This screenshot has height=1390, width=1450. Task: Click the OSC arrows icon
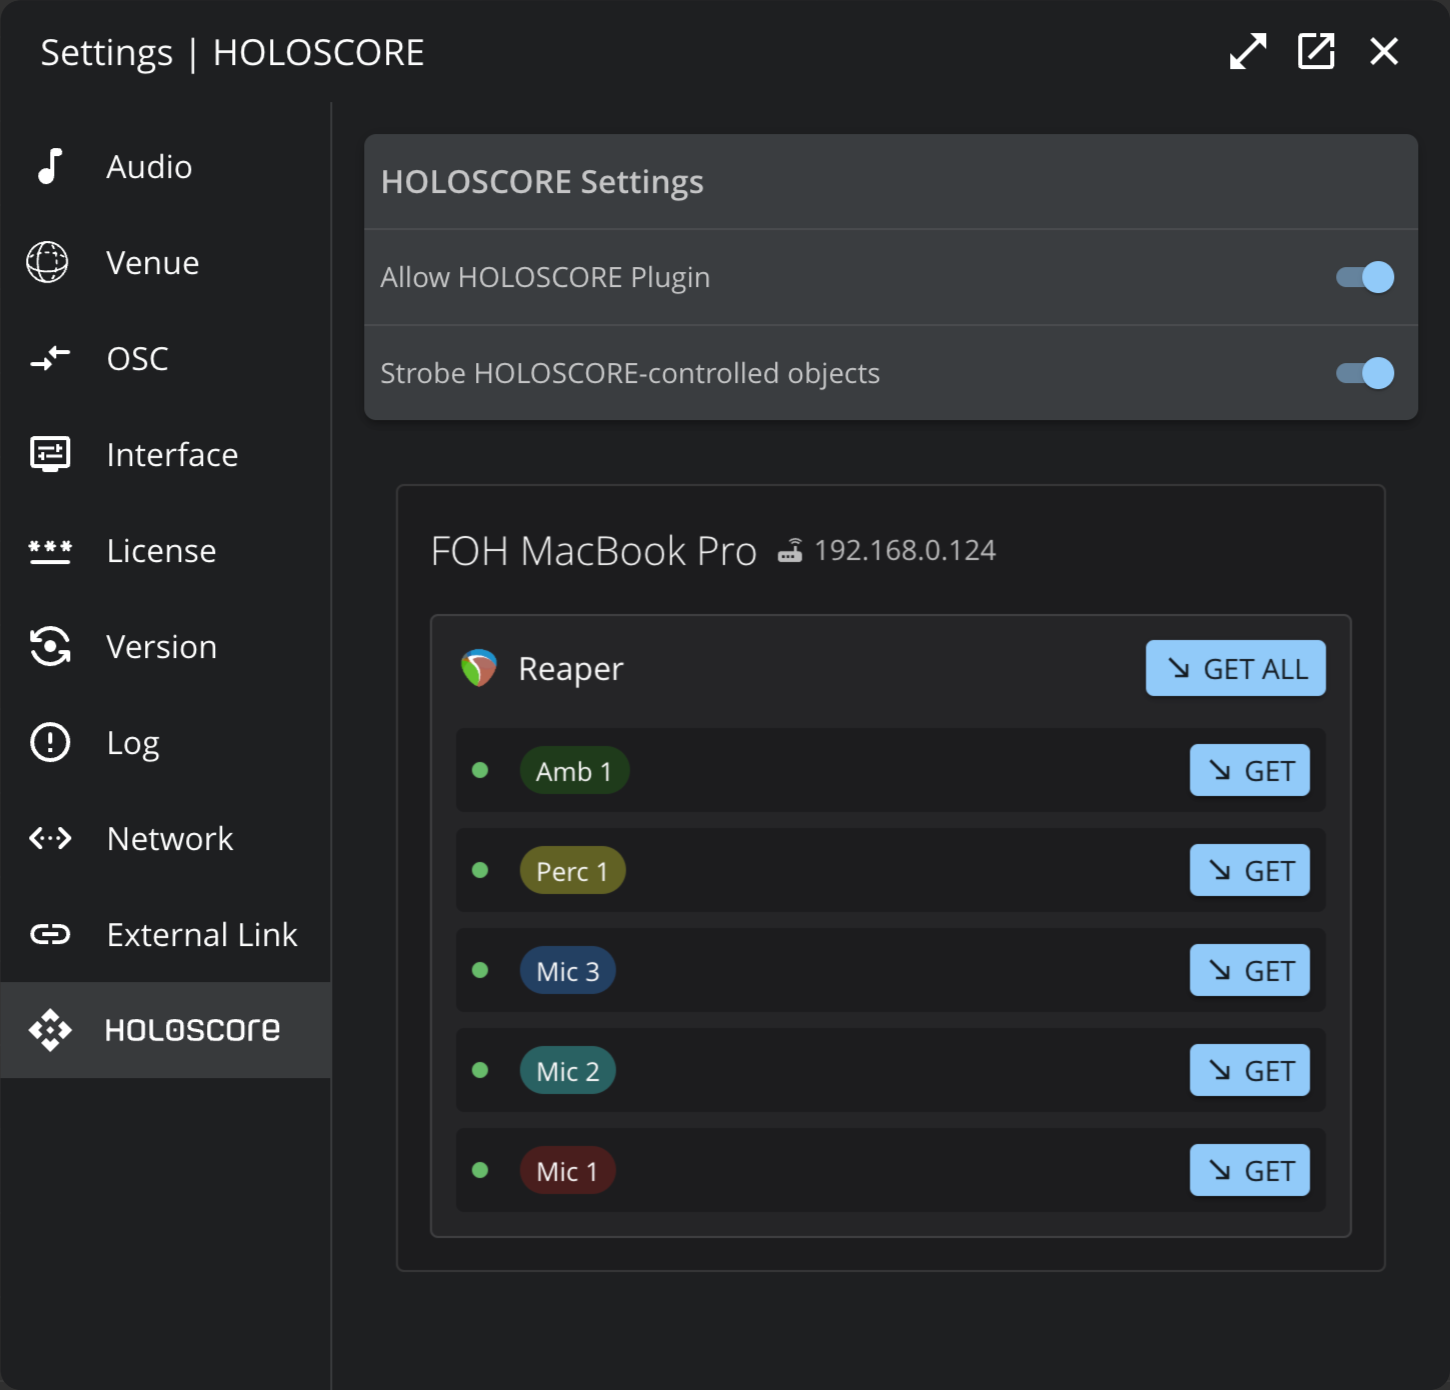(50, 358)
